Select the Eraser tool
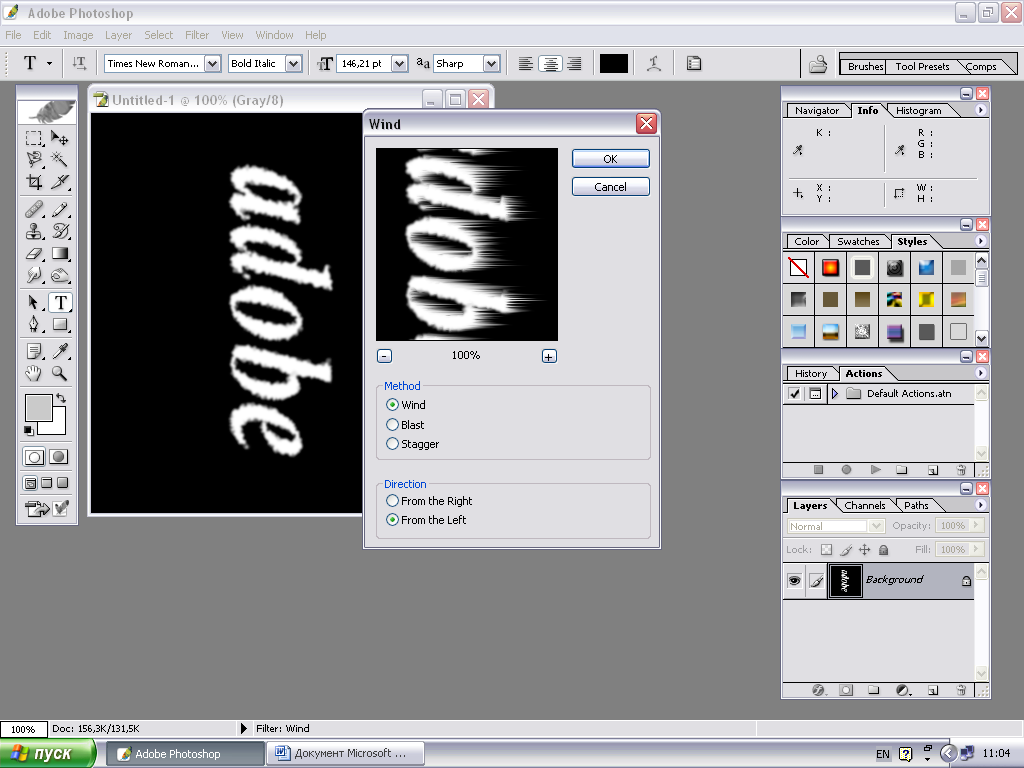The width and height of the screenshot is (1024, 768). point(34,253)
